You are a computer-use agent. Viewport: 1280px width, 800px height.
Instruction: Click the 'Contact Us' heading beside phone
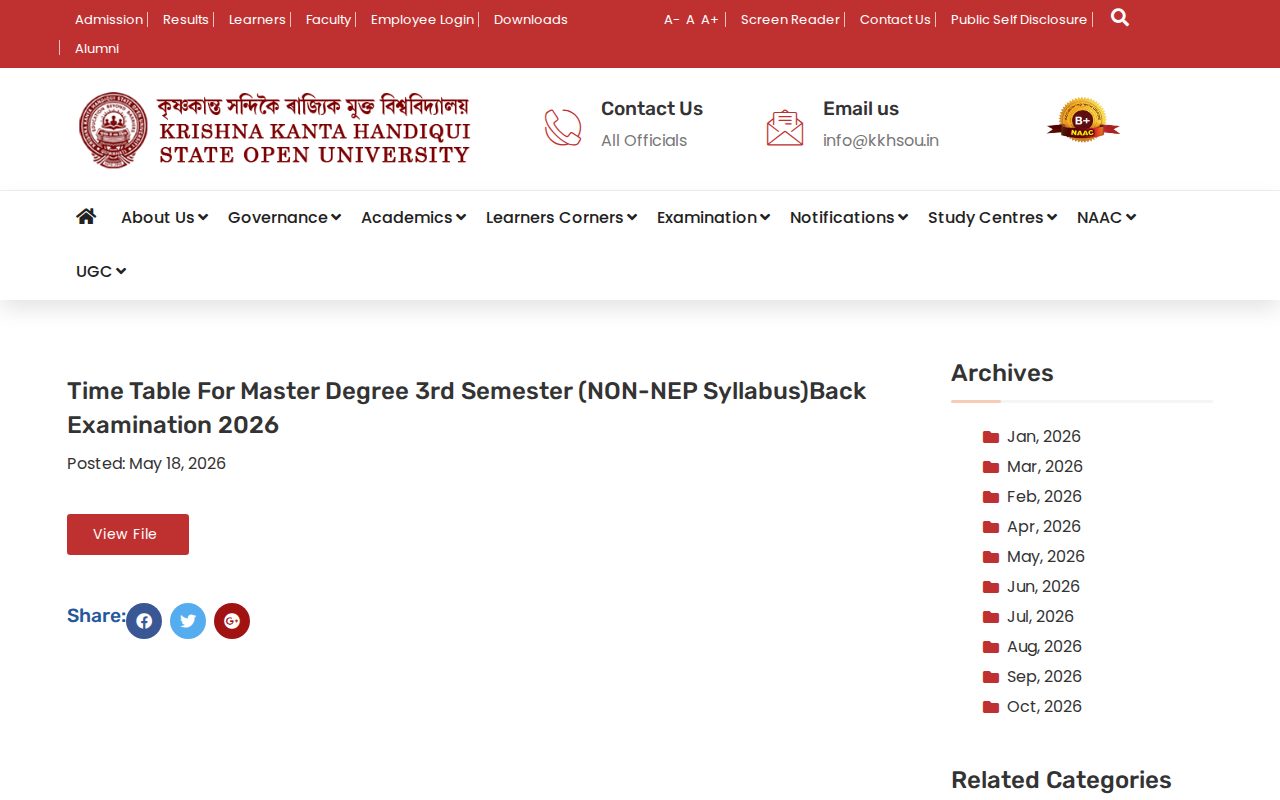[x=652, y=109]
